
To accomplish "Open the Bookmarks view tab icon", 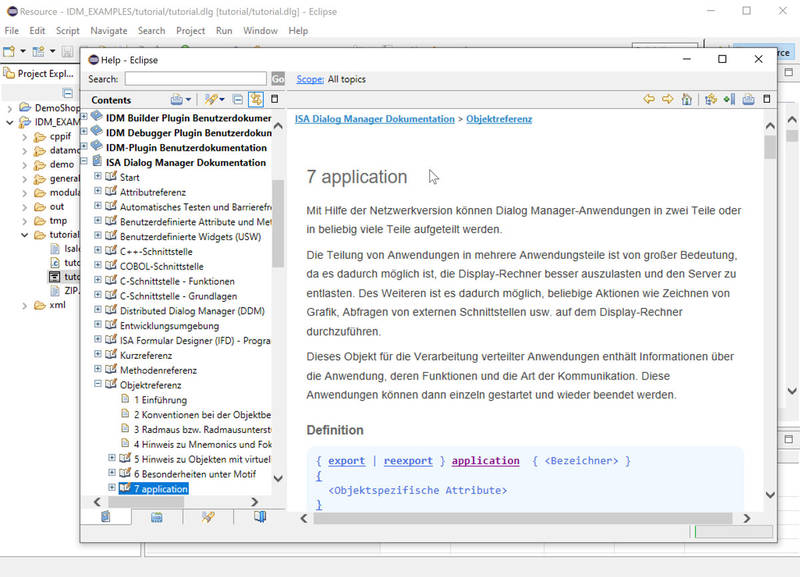I will point(260,517).
